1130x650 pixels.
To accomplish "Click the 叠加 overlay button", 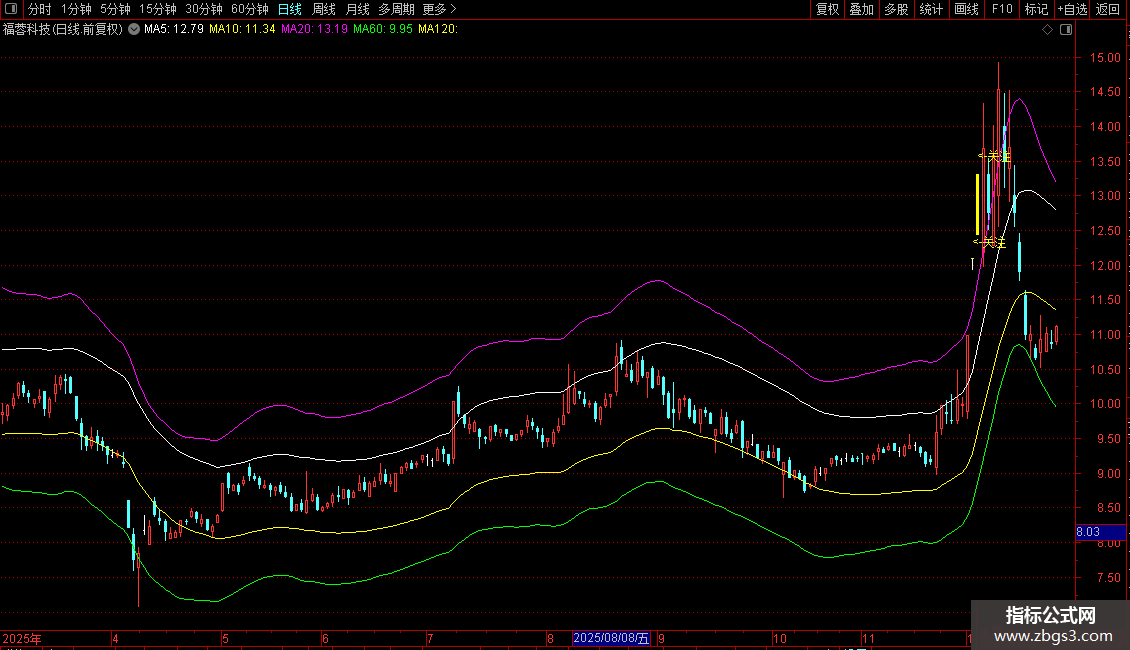I will pyautogui.click(x=861, y=9).
